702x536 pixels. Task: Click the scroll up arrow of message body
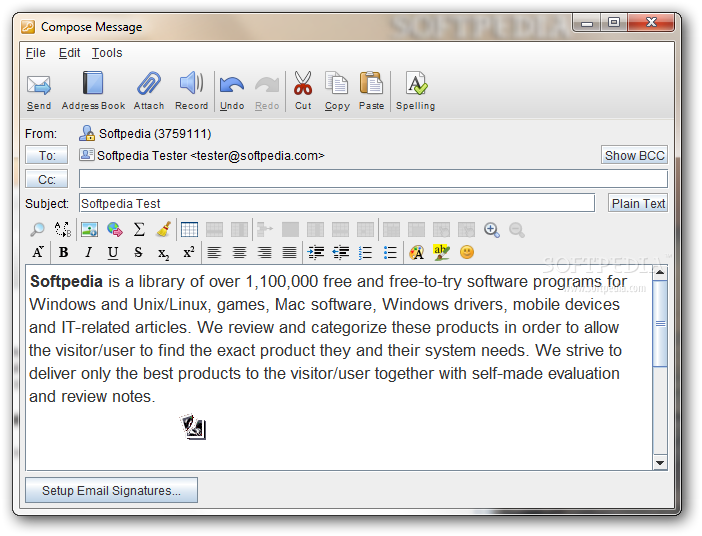click(x=660, y=272)
